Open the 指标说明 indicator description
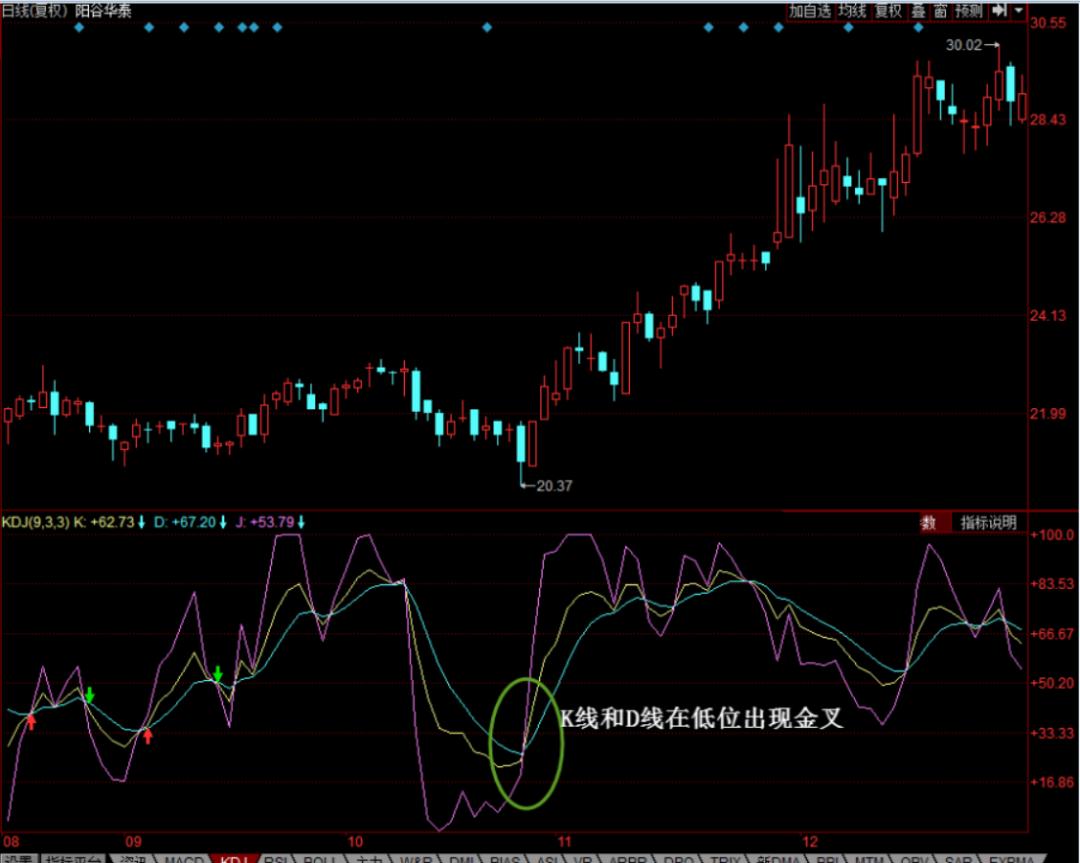Image resolution: width=1080 pixels, height=863 pixels. [988, 523]
